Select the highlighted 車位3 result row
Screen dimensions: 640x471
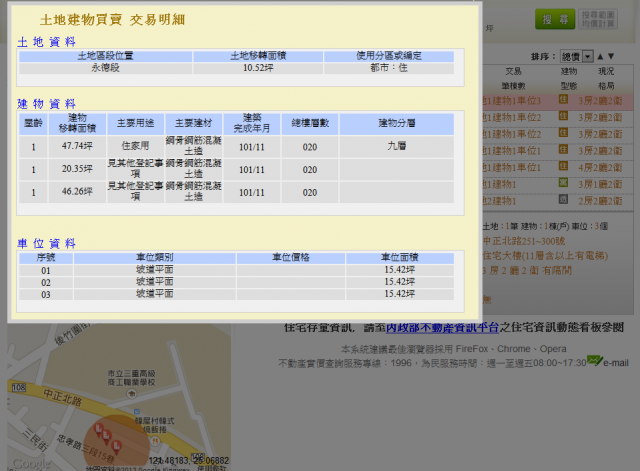point(558,101)
